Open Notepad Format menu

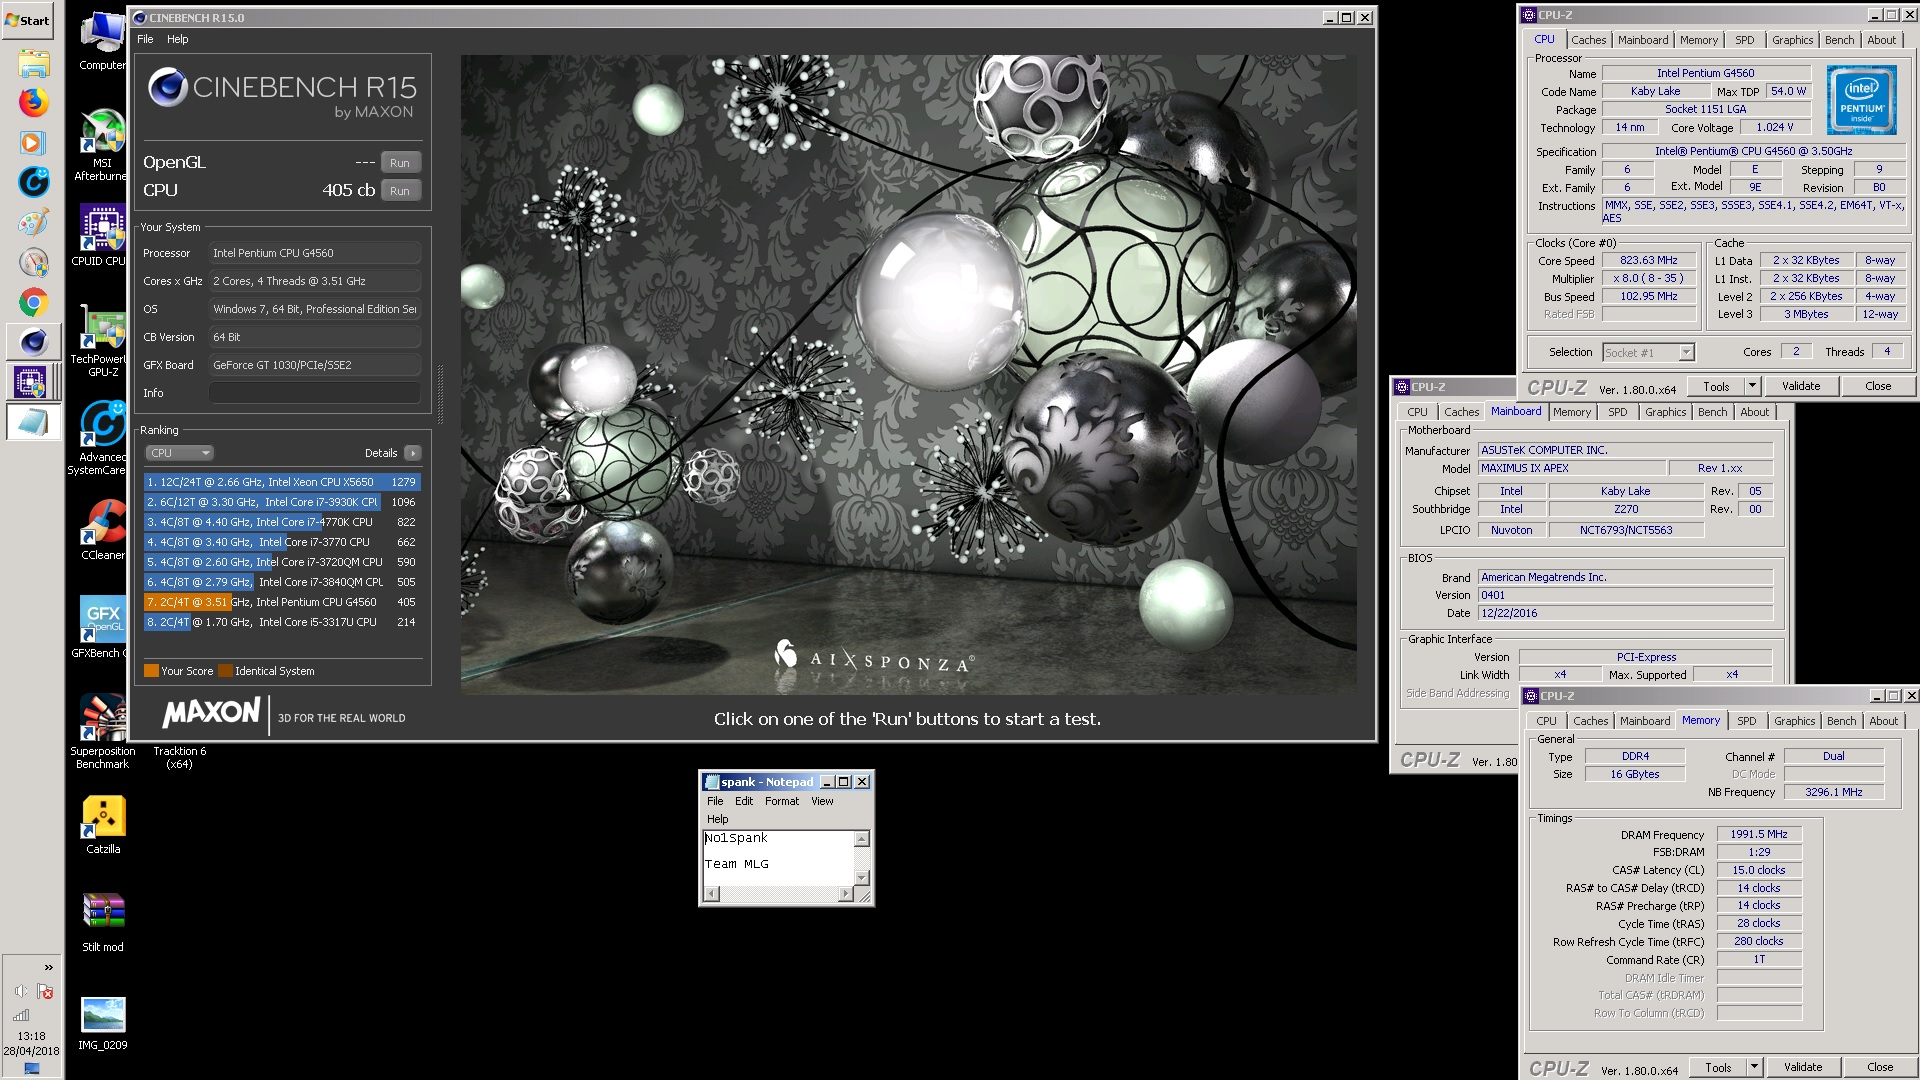(x=781, y=801)
